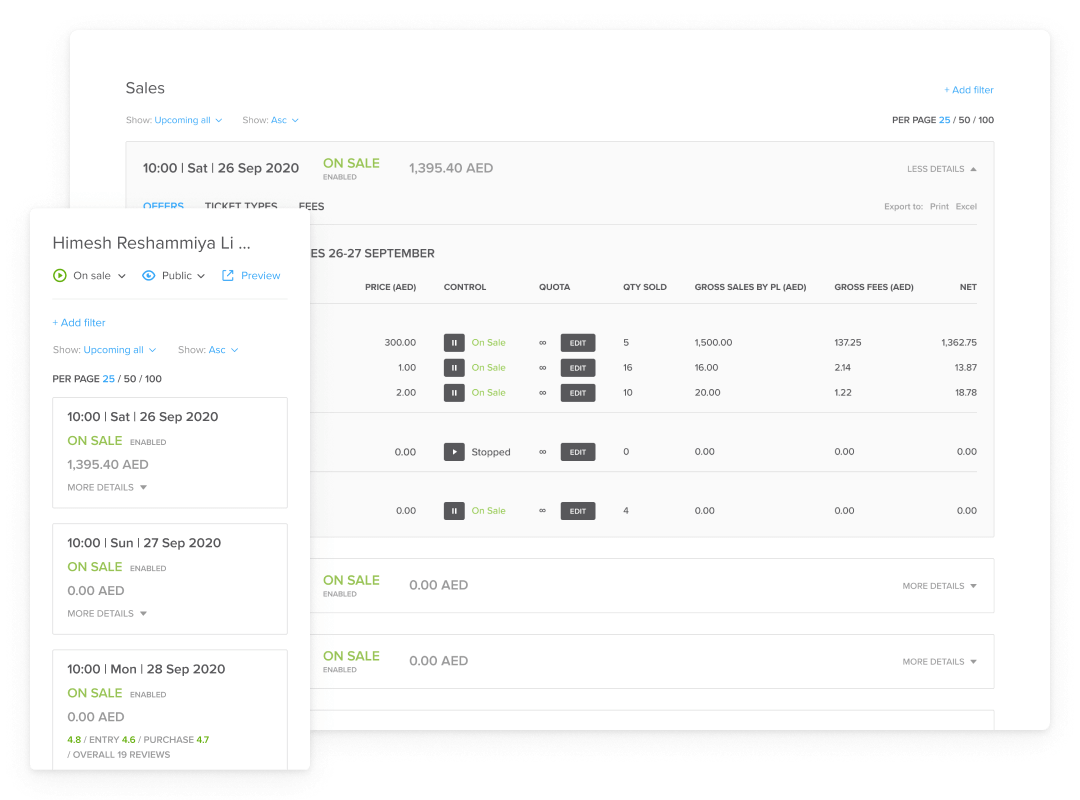This screenshot has width=1080, height=800.
Task: Select the 10:00 Mon 28 Sep 2020 card
Action: (170, 710)
